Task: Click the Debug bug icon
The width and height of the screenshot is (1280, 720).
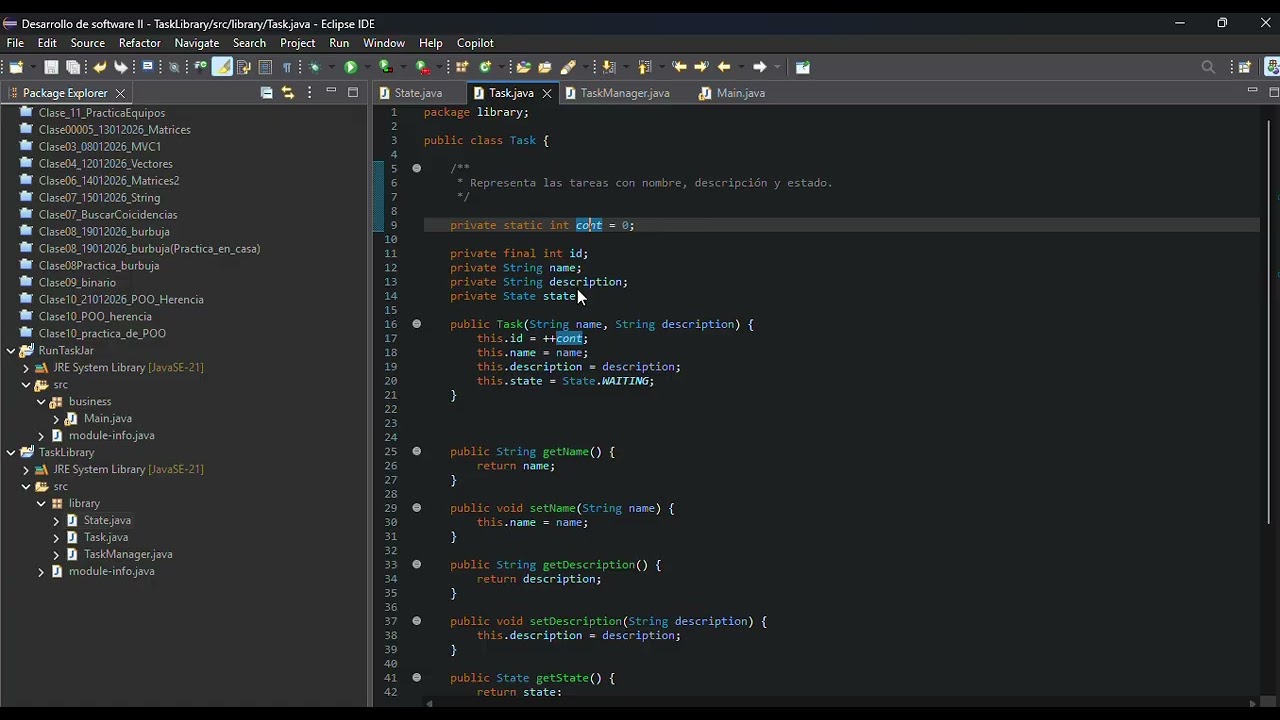Action: (x=314, y=67)
